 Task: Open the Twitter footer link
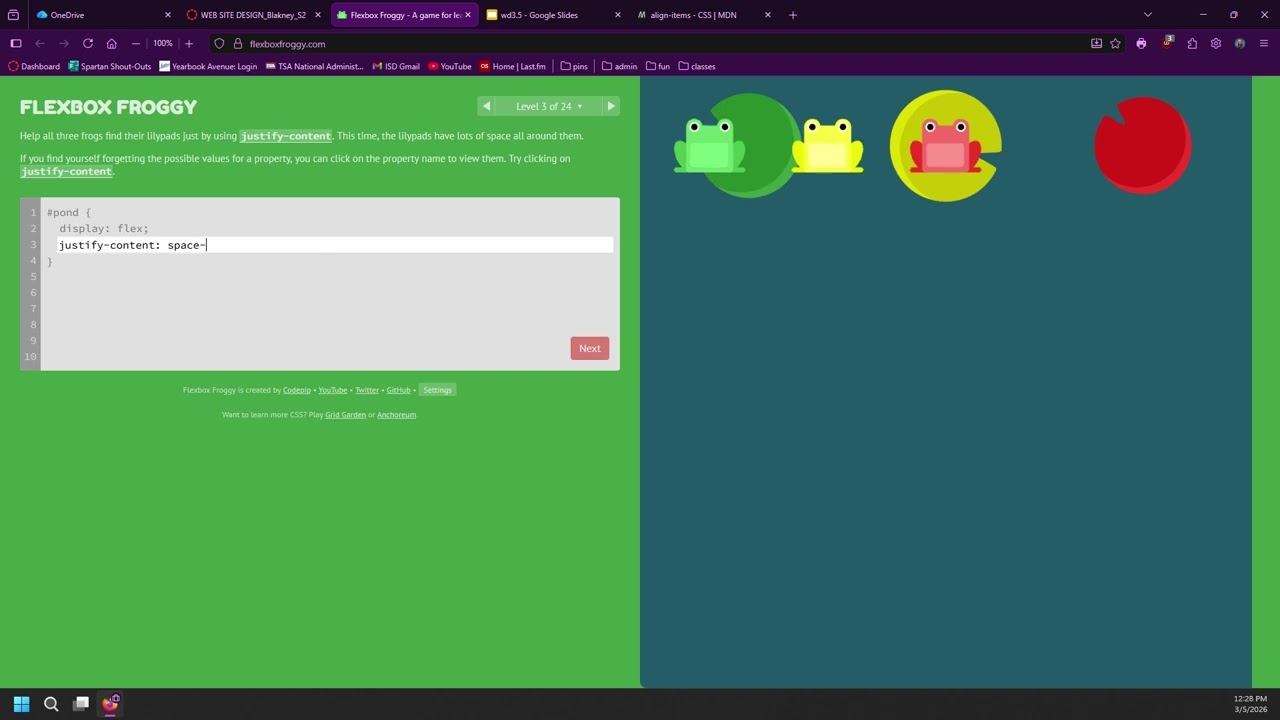(x=367, y=390)
